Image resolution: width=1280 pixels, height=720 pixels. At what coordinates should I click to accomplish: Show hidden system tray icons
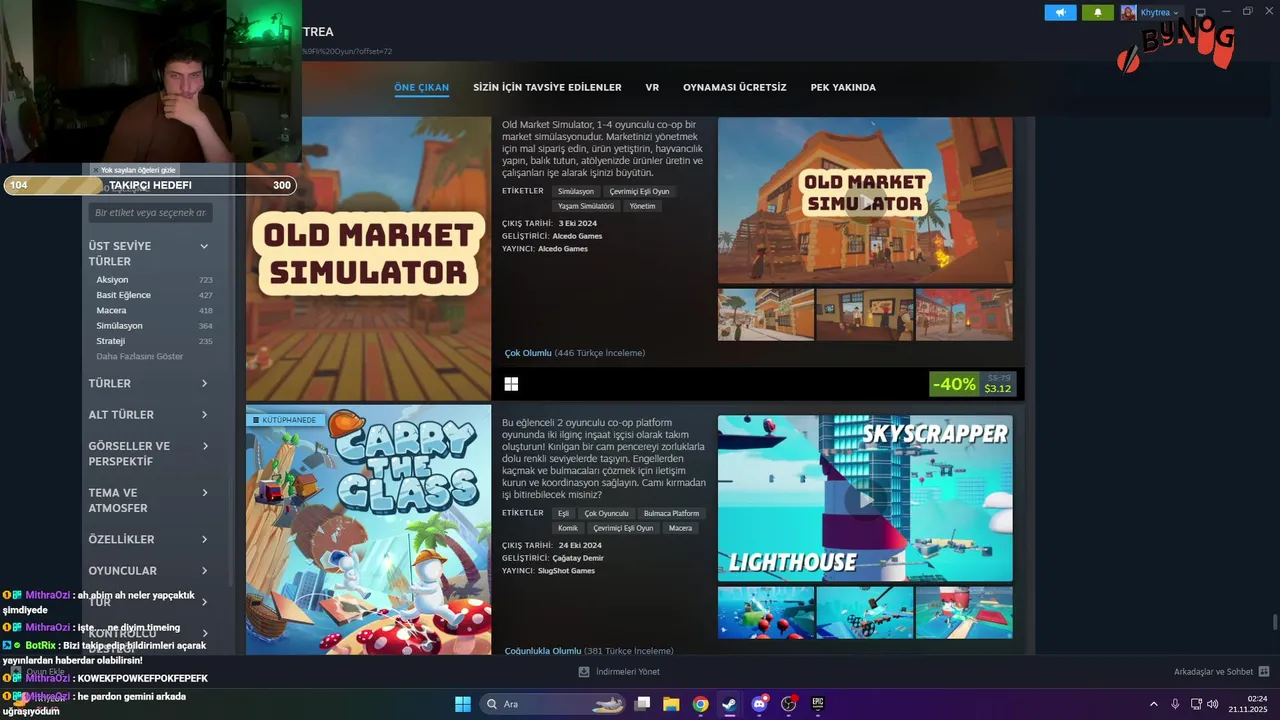pyautogui.click(x=1153, y=704)
